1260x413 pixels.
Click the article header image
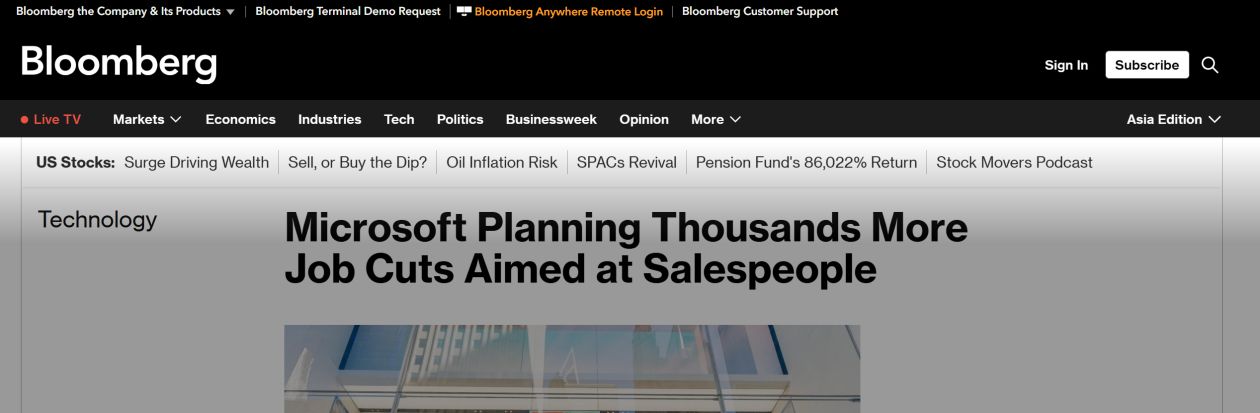pyautogui.click(x=572, y=368)
